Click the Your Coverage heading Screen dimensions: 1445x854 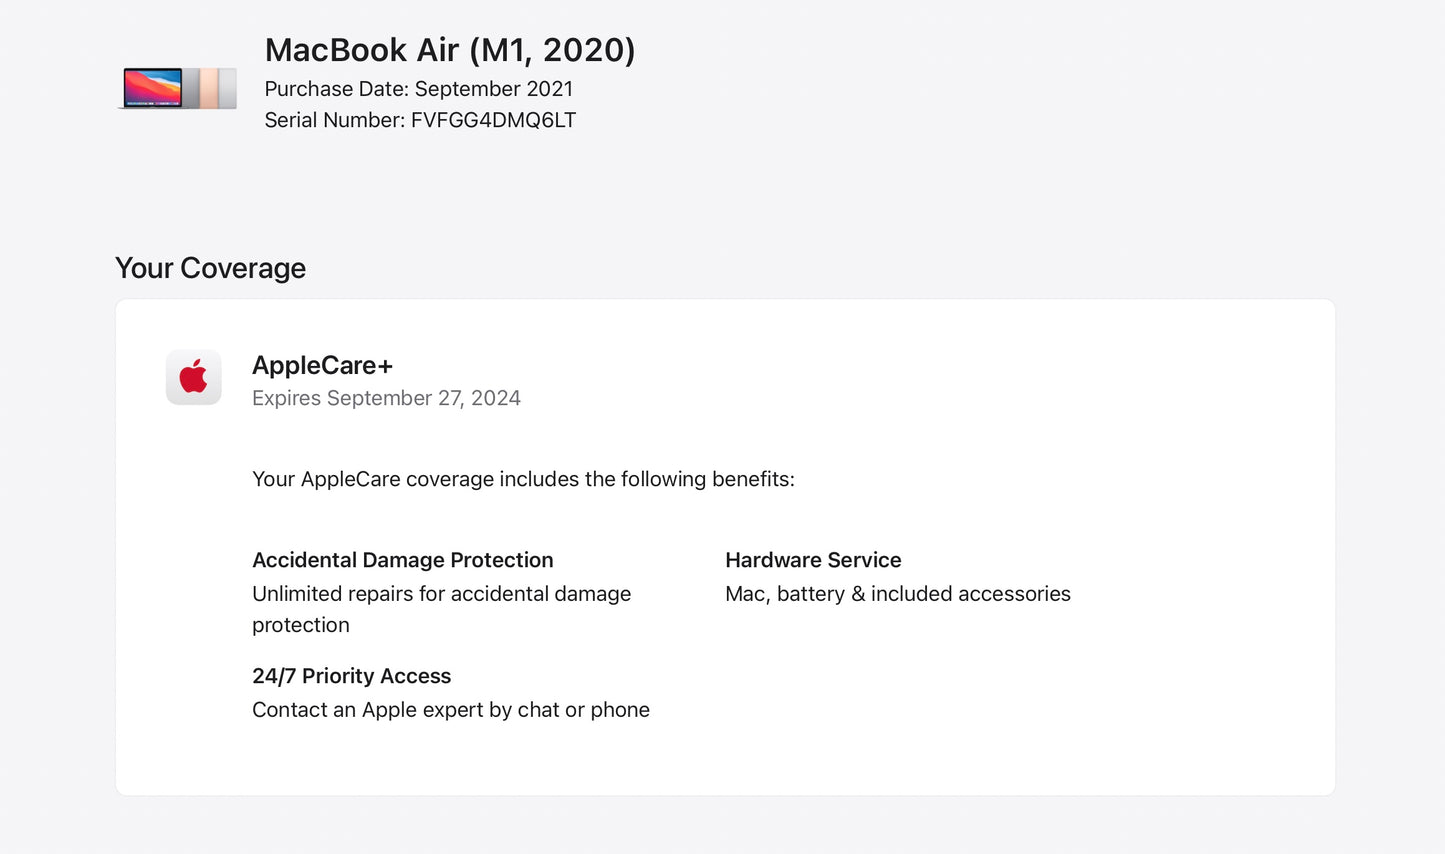click(x=210, y=268)
